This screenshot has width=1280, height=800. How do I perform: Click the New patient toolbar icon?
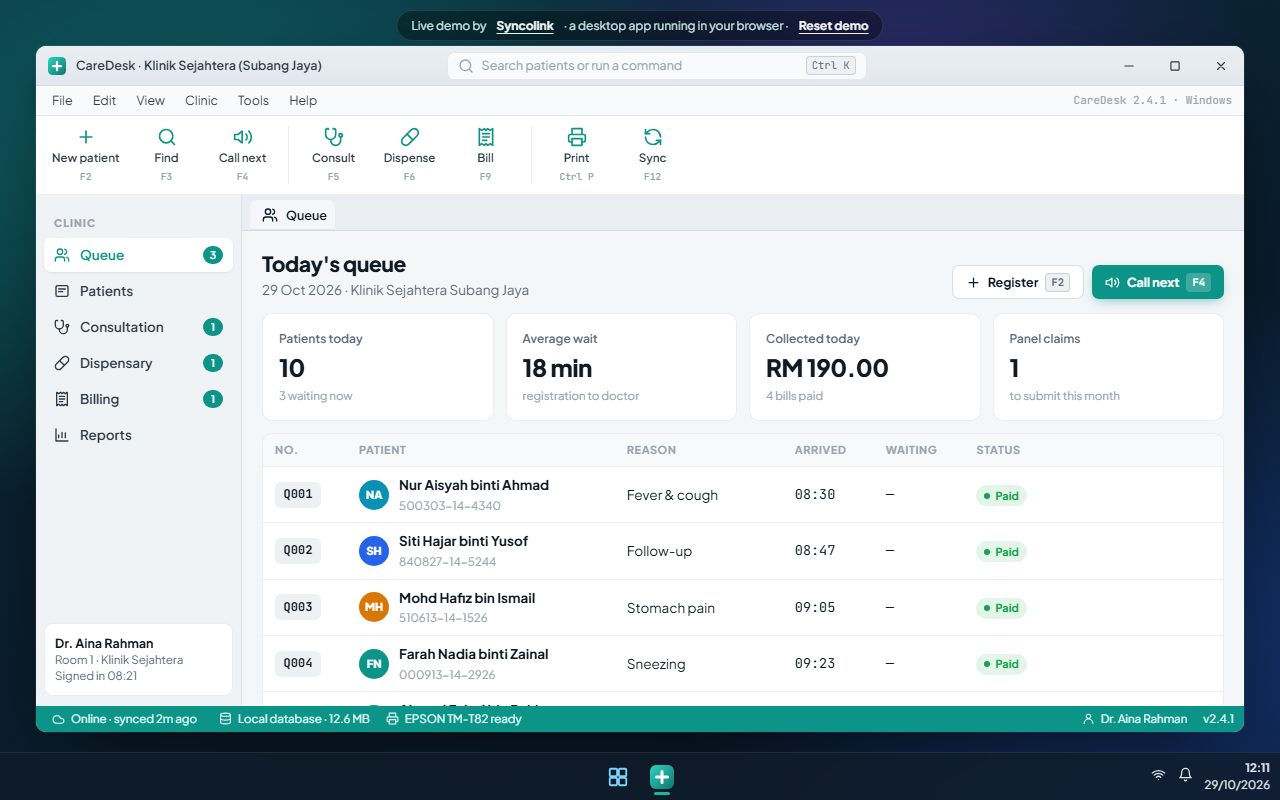(x=86, y=137)
